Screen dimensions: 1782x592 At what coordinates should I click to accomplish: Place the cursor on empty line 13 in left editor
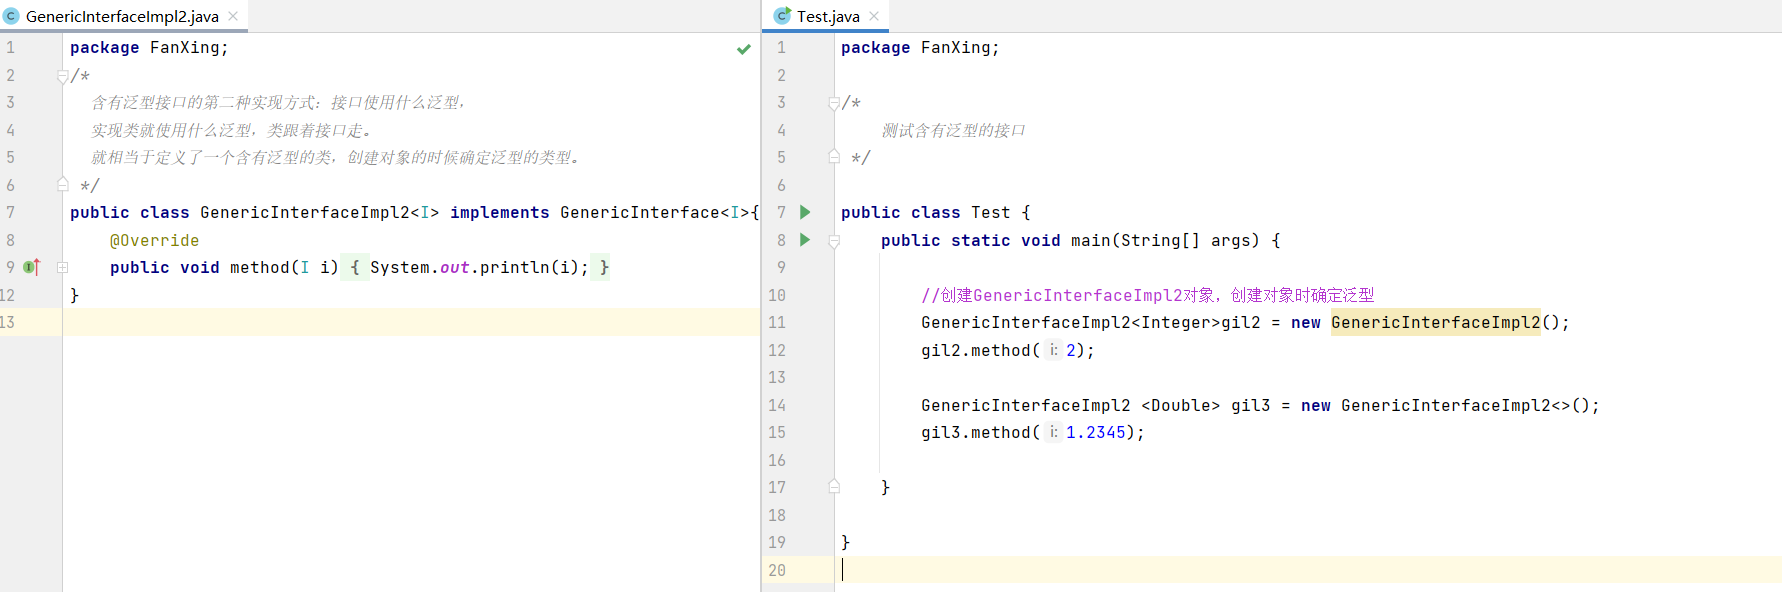(410, 322)
